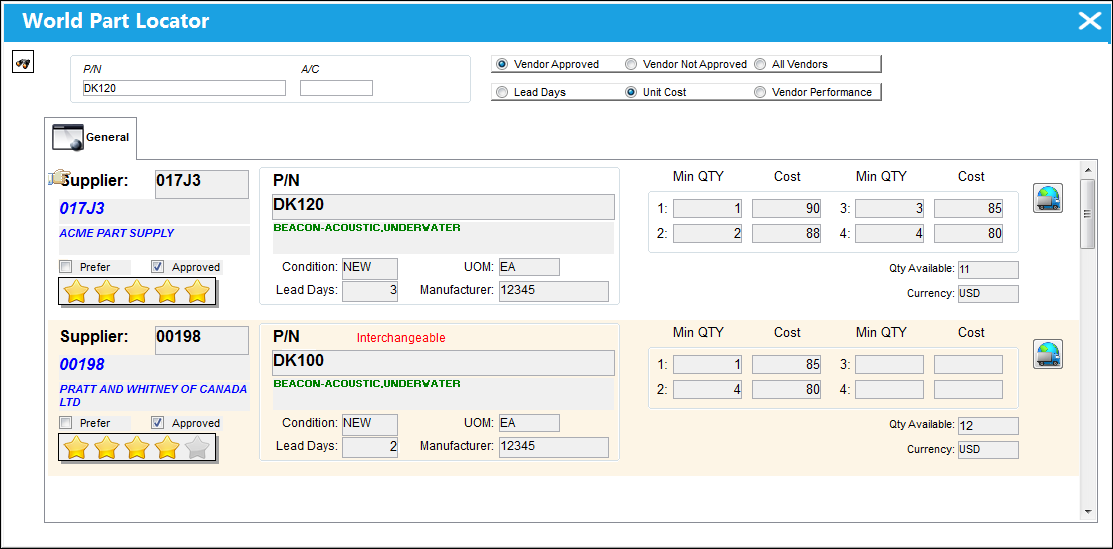Click the globe truck icon for supplier 017J3
Screen dimensions: 1113x549
[1048, 198]
